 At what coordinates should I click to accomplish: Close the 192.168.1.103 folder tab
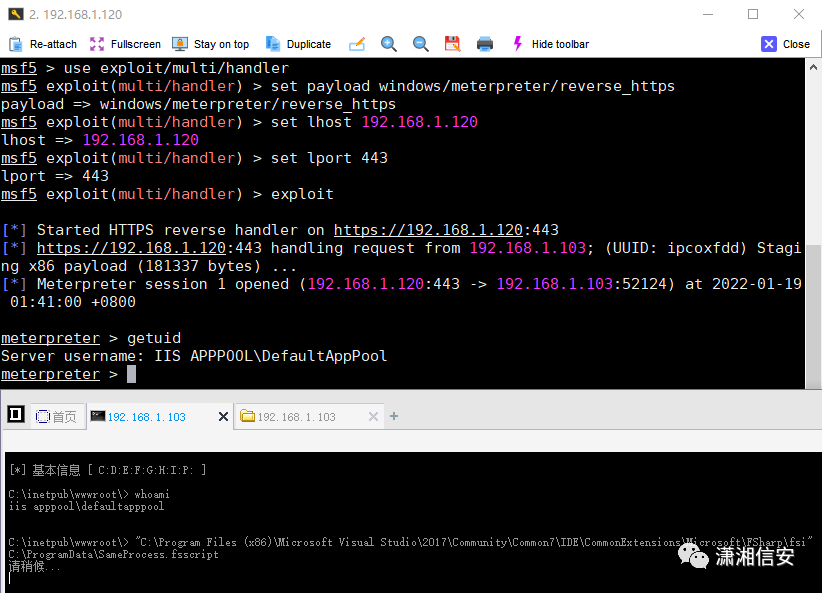click(x=373, y=417)
